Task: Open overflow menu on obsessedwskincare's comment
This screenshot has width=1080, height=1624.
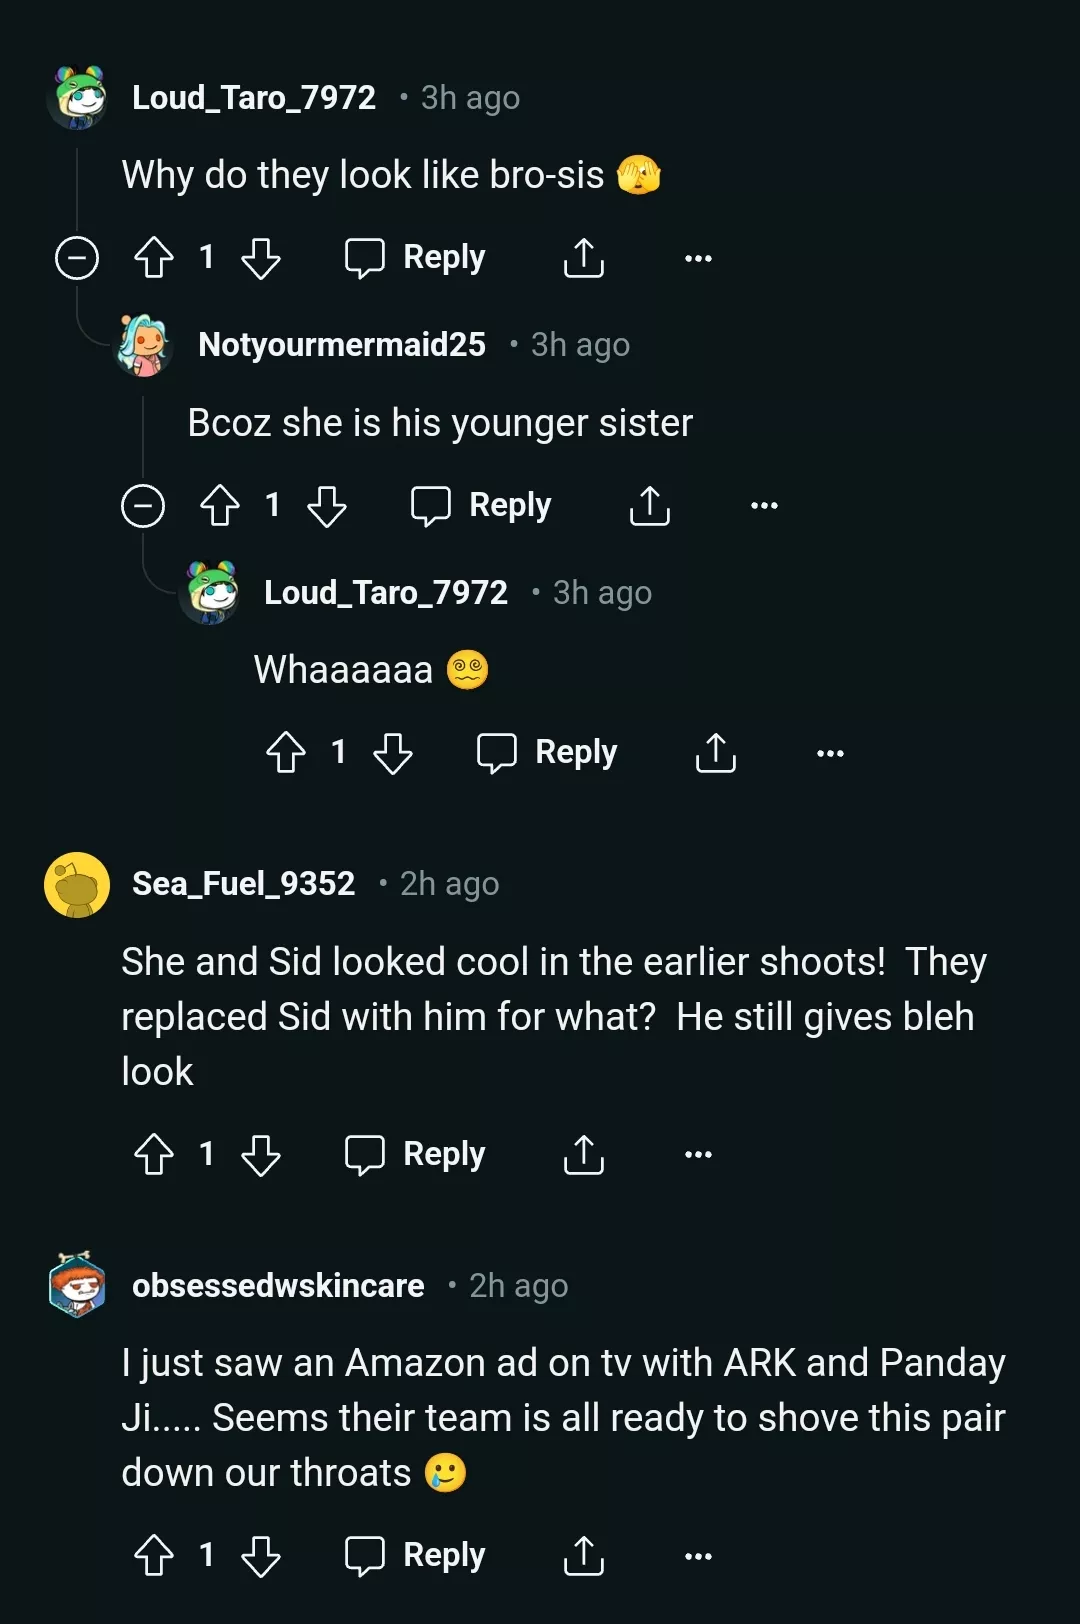Action: coord(698,1556)
